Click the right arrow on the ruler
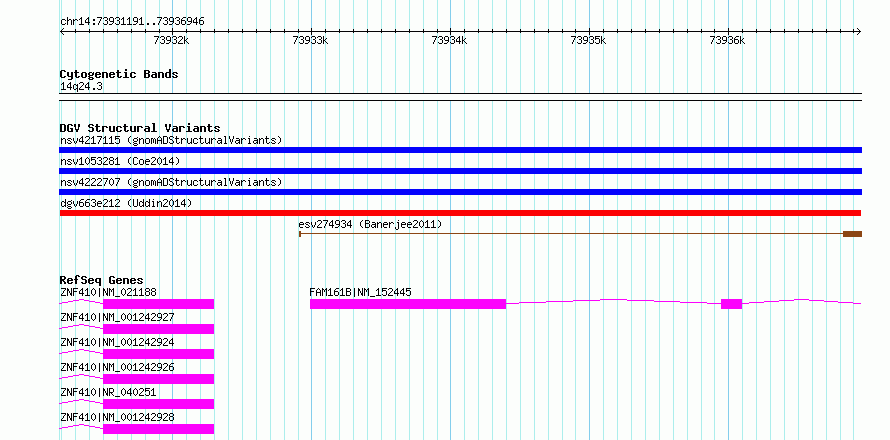The width and height of the screenshot is (890, 440). pyautogui.click(x=858, y=31)
